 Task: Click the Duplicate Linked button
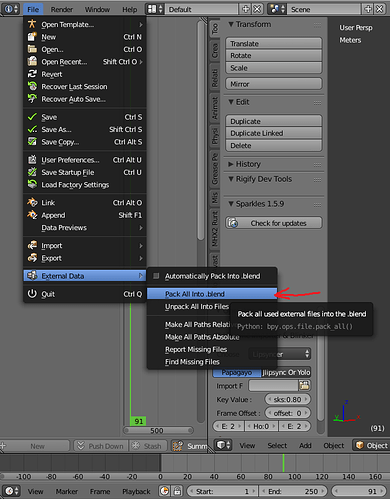(x=274, y=133)
